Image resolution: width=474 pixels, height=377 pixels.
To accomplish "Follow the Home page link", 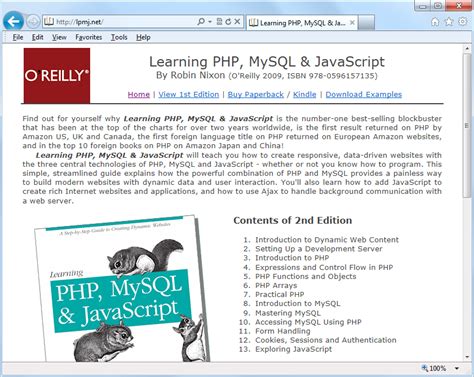I will 139,94.
